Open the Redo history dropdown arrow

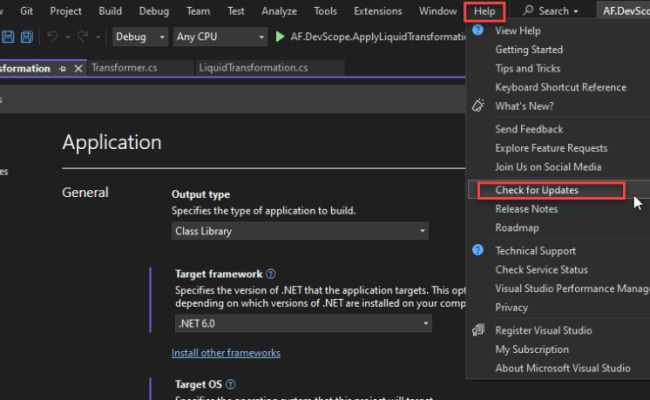pyautogui.click(x=98, y=37)
